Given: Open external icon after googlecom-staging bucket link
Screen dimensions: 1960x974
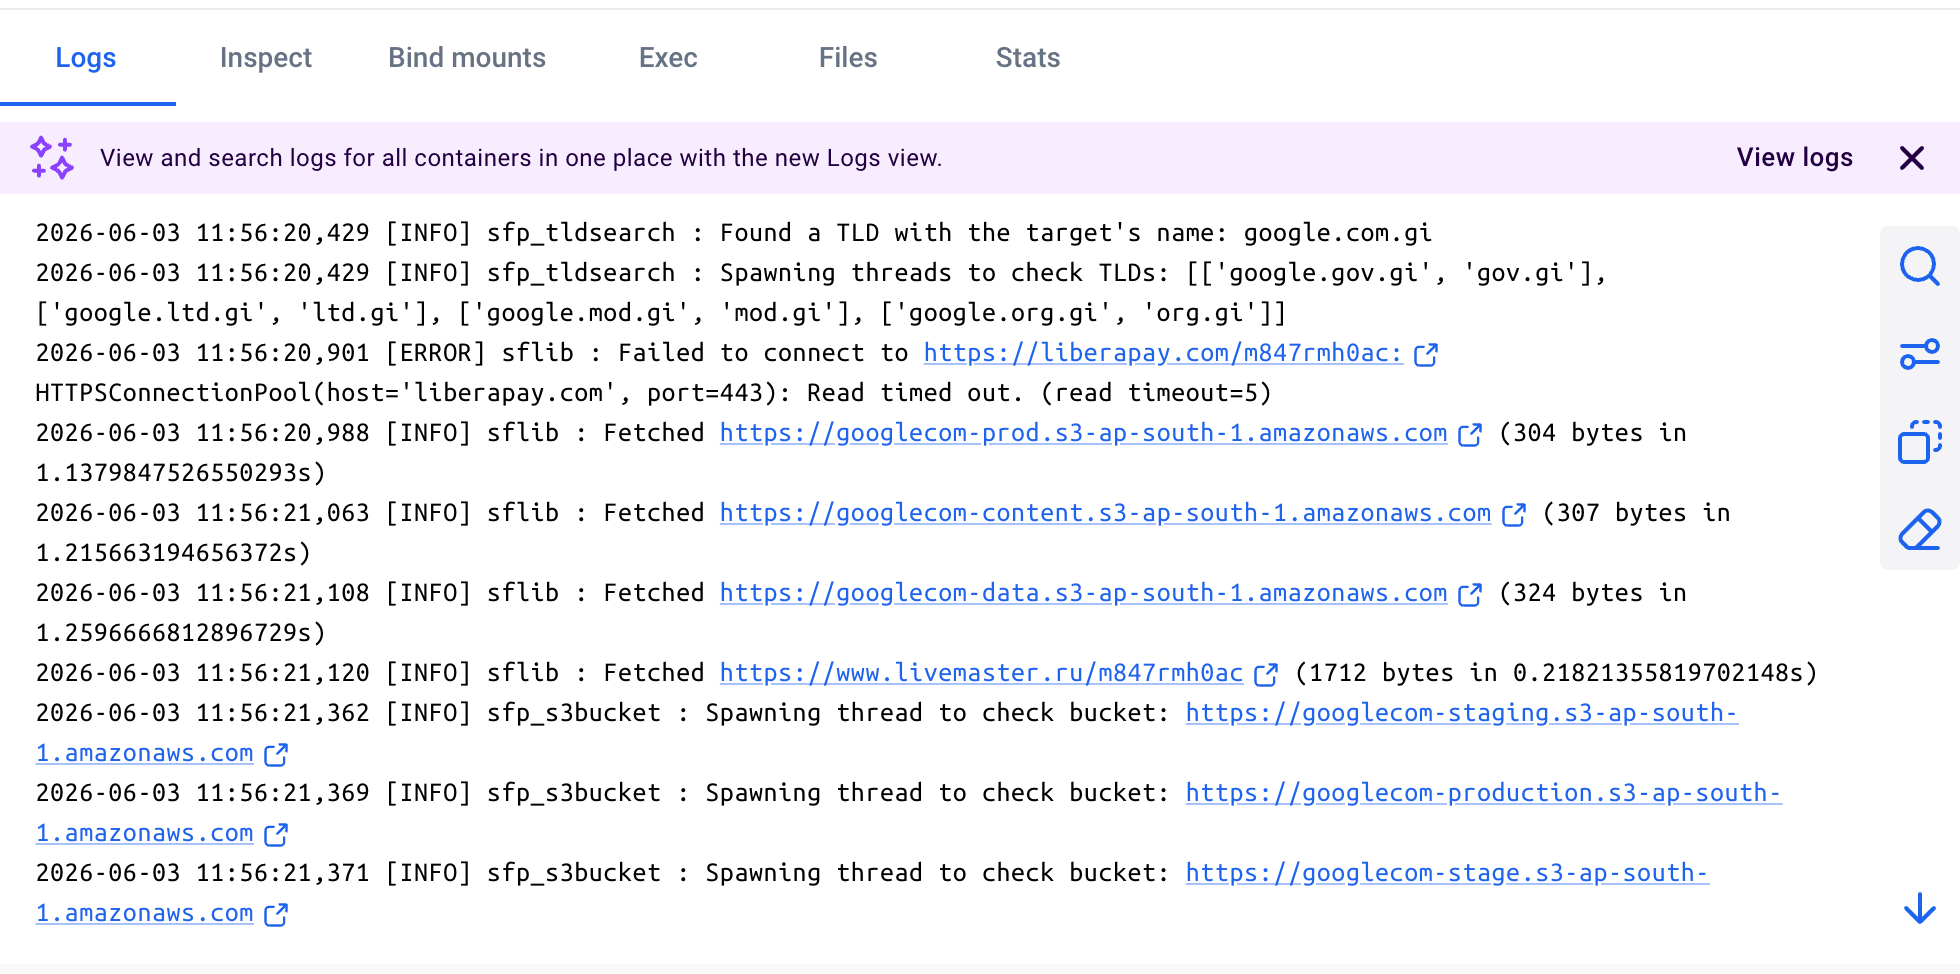Looking at the screenshot, I should click(x=276, y=754).
